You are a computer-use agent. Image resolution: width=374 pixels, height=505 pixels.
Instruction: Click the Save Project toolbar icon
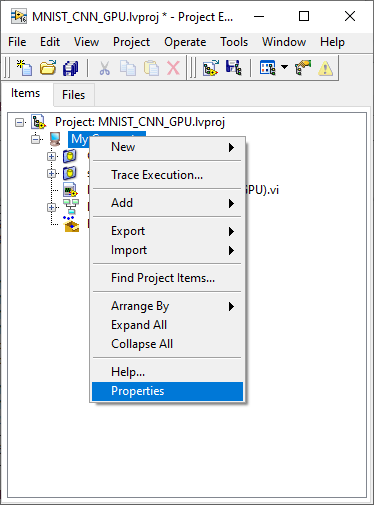coord(234,68)
